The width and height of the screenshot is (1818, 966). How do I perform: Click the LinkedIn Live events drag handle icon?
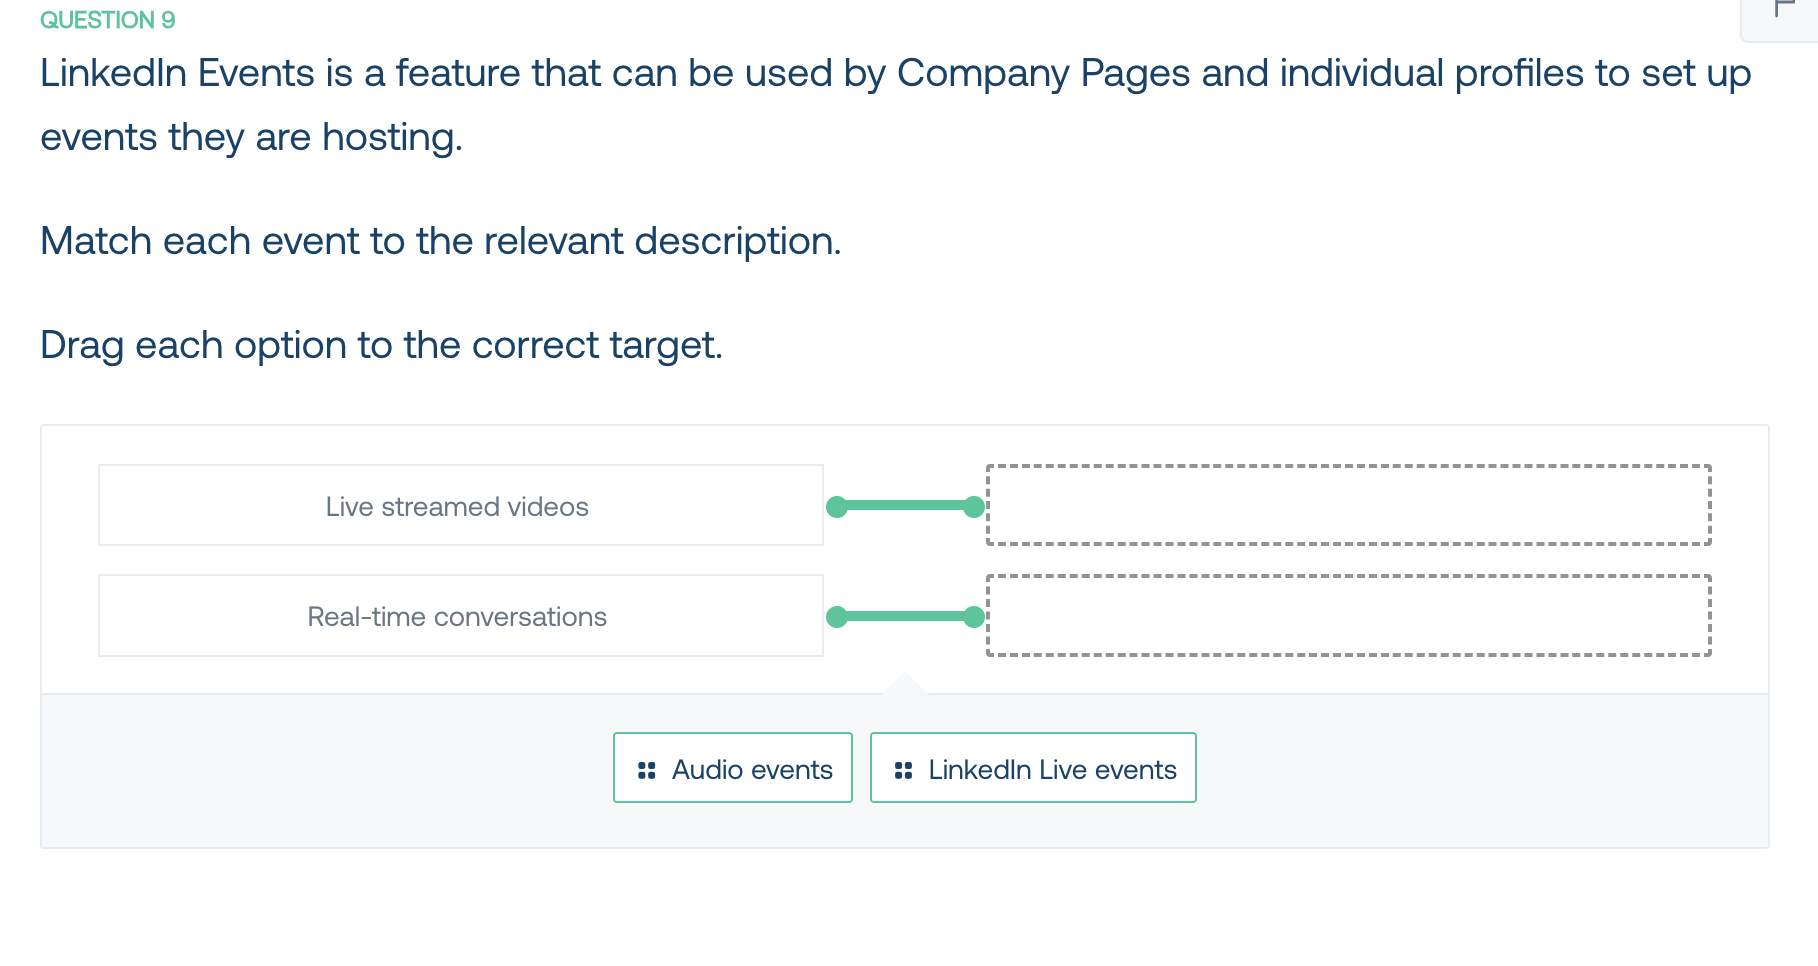click(904, 770)
